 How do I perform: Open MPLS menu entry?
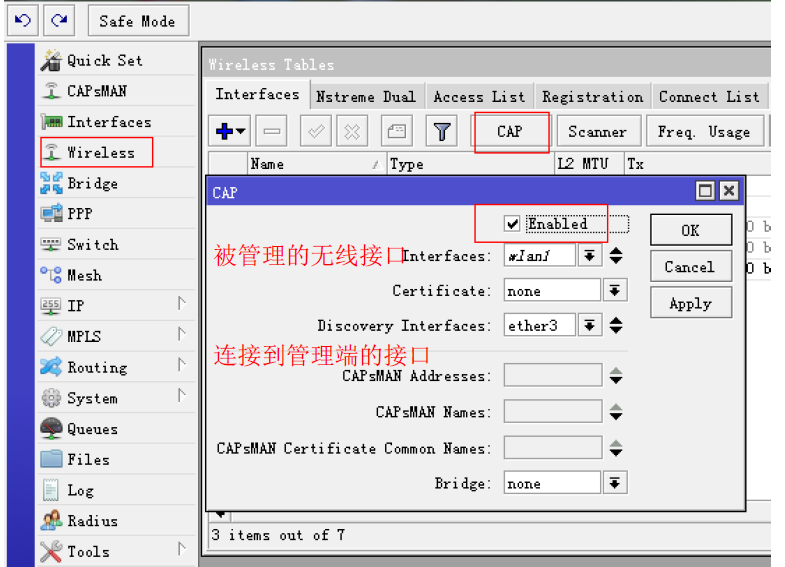click(118, 336)
